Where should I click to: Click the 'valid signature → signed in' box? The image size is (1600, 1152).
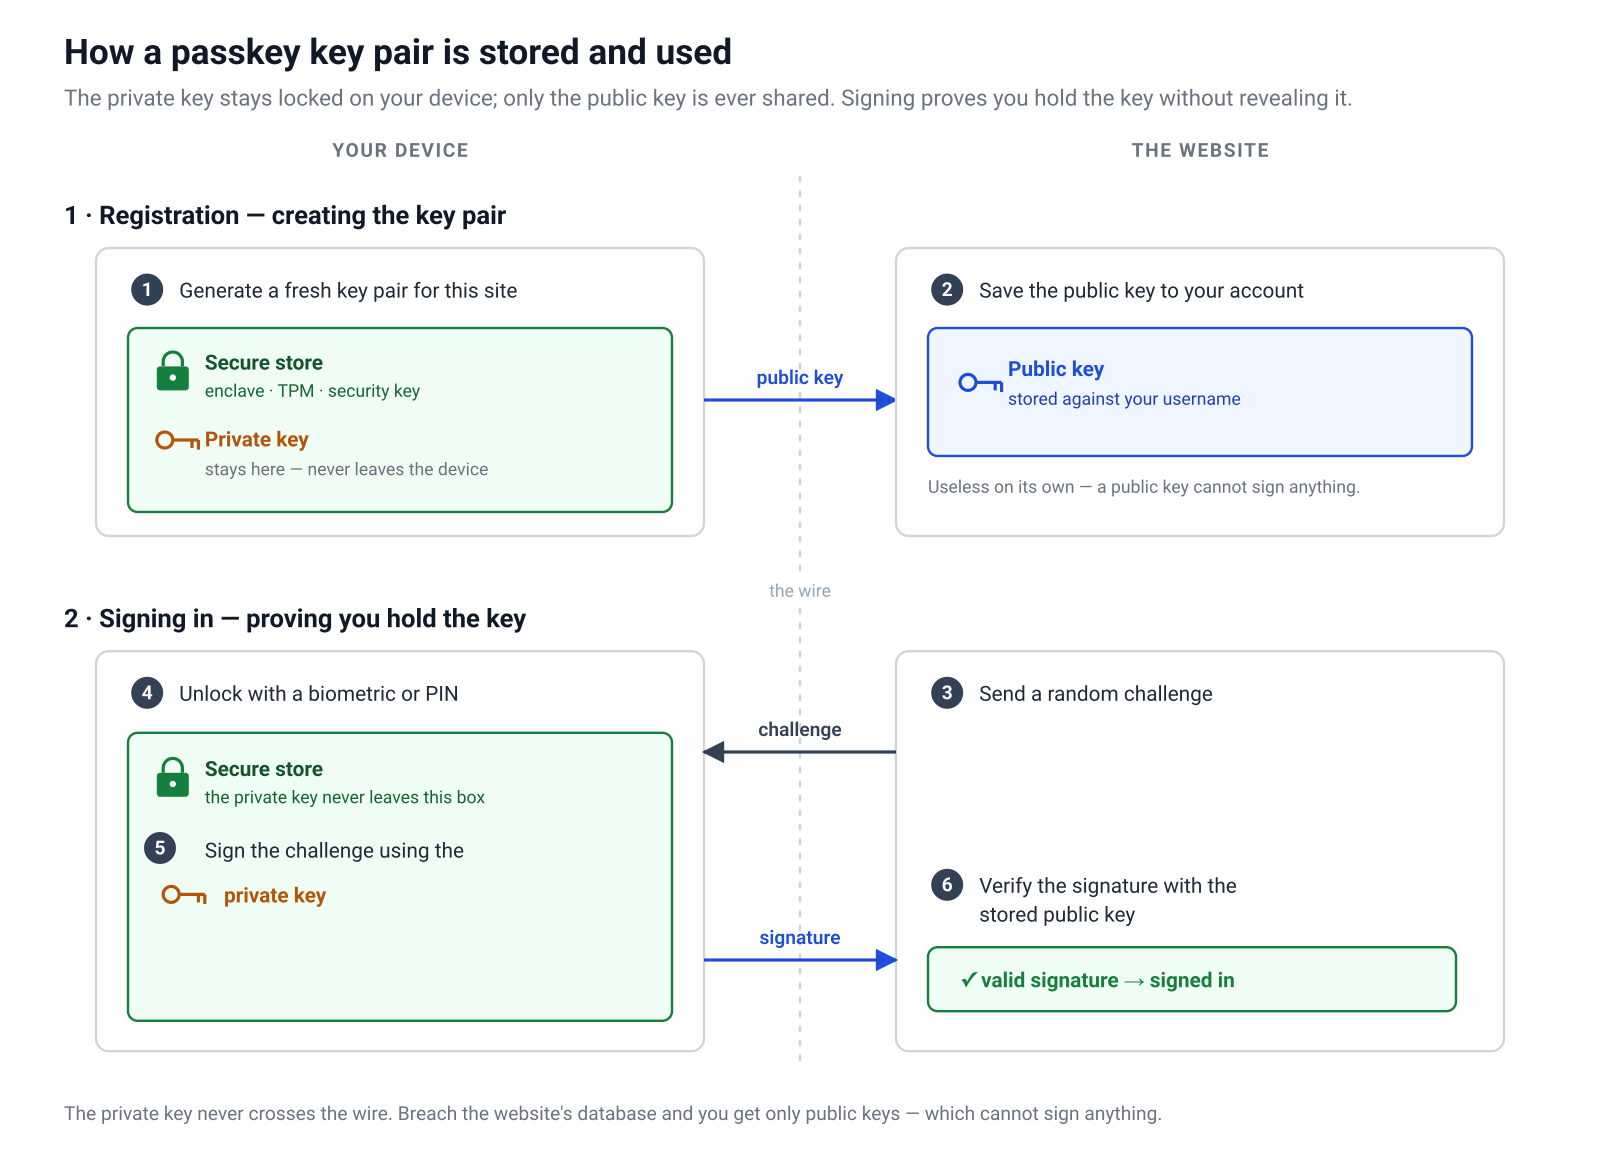1192,979
